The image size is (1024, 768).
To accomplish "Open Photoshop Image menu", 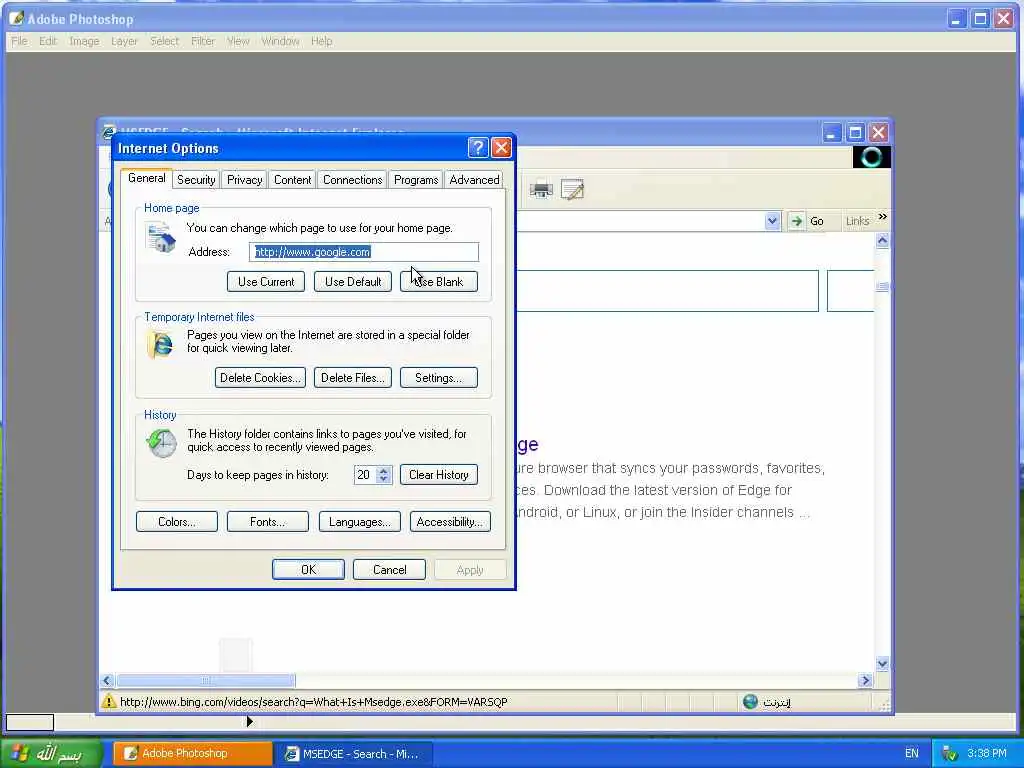I will pyautogui.click(x=84, y=41).
